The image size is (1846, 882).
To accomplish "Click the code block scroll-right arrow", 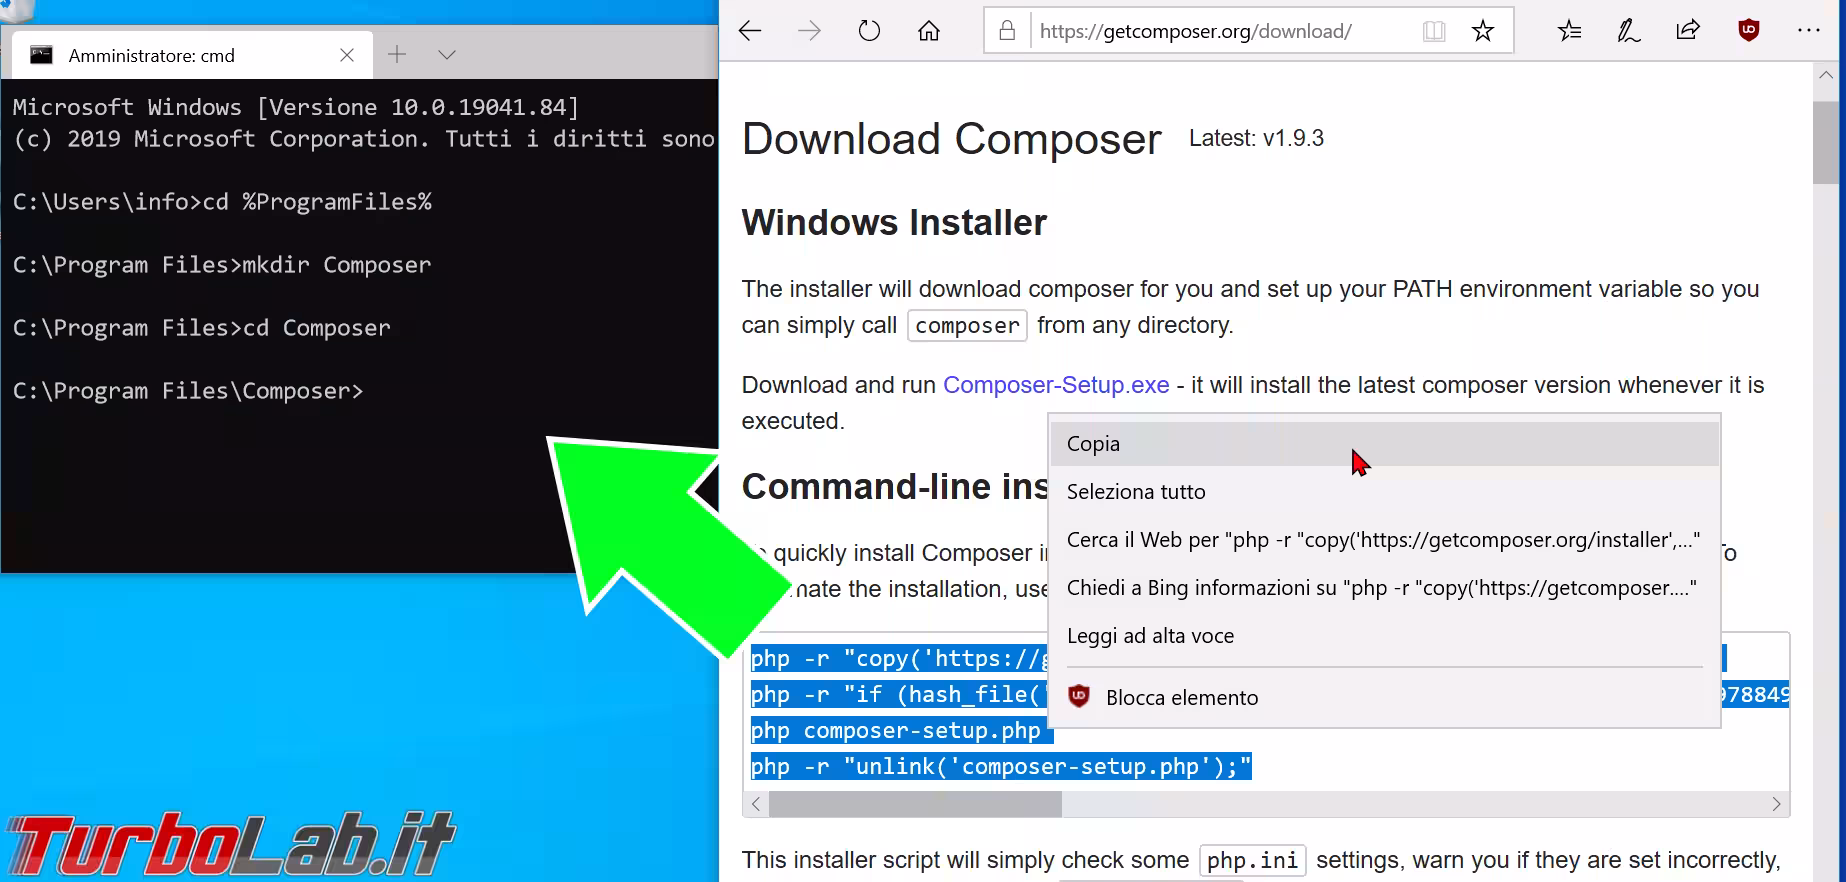I will (1776, 804).
